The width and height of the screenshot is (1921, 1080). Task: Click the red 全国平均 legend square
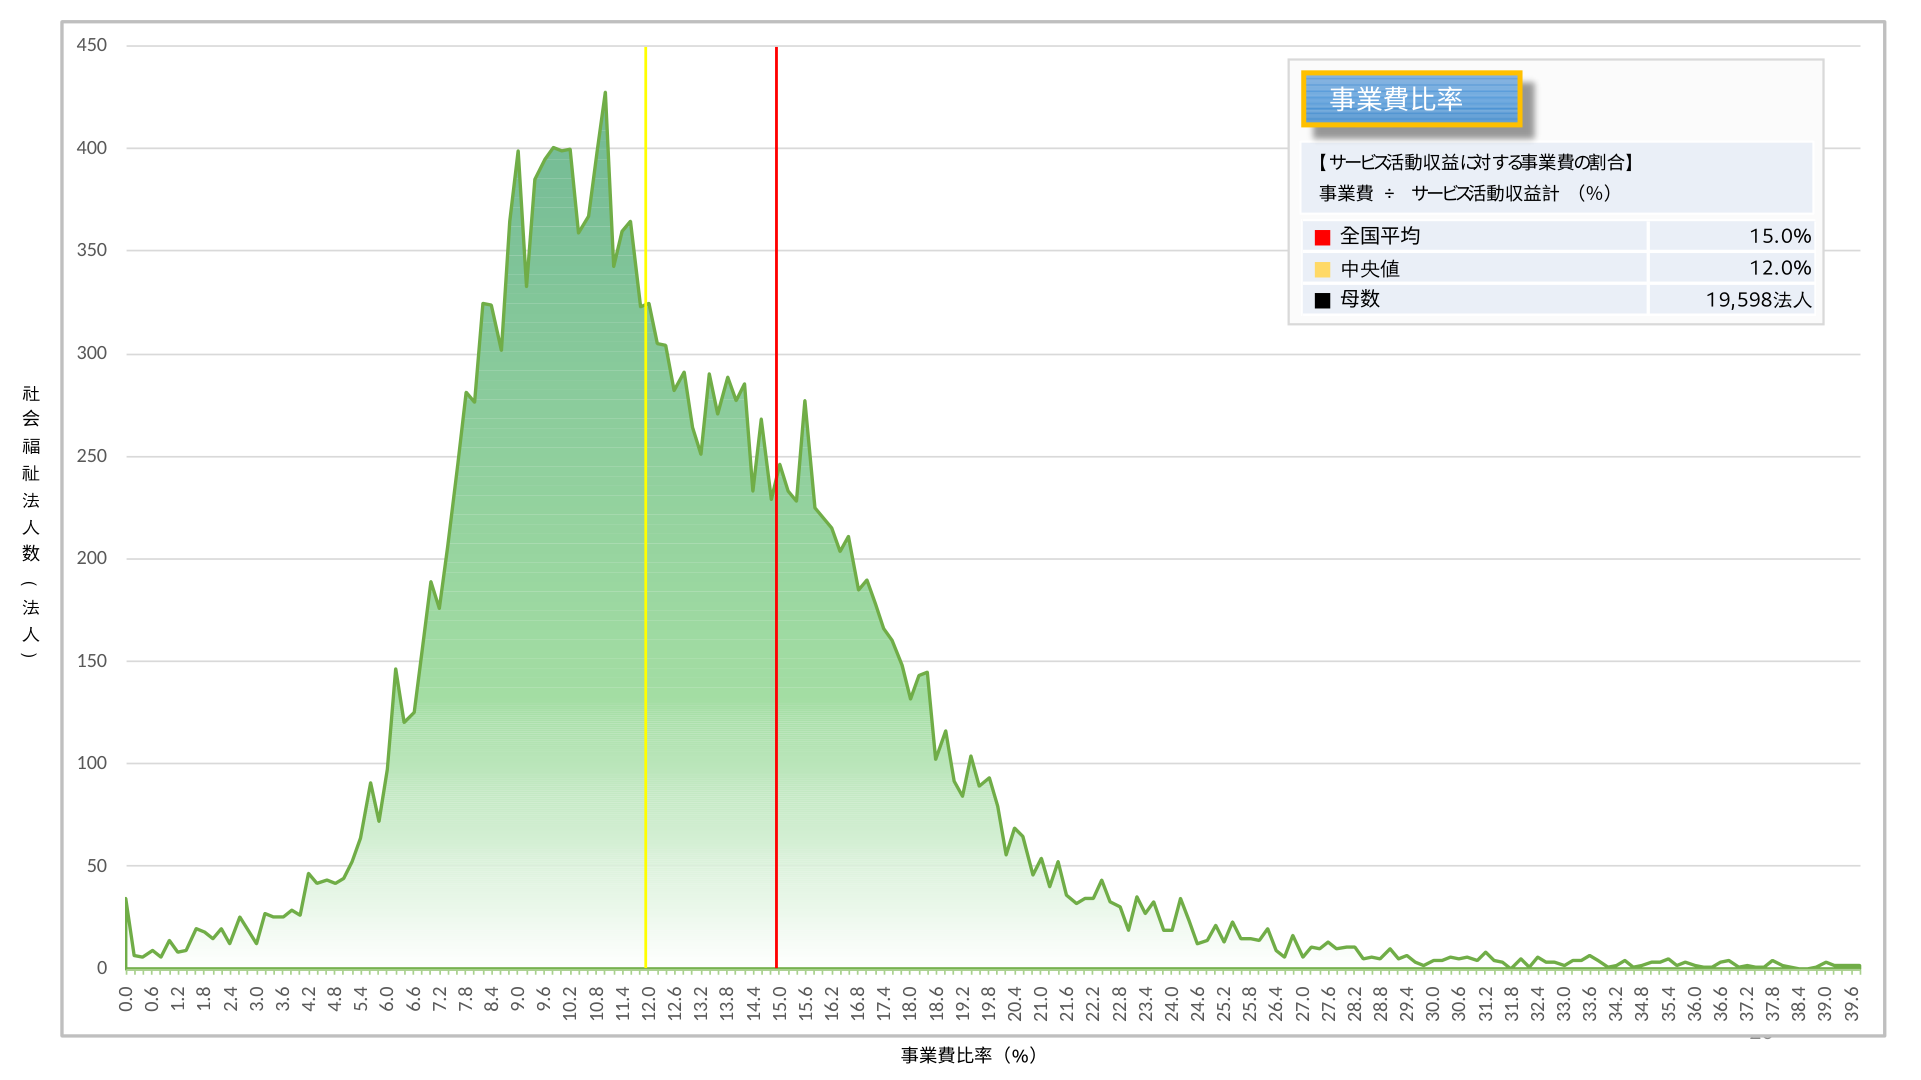tap(1322, 237)
